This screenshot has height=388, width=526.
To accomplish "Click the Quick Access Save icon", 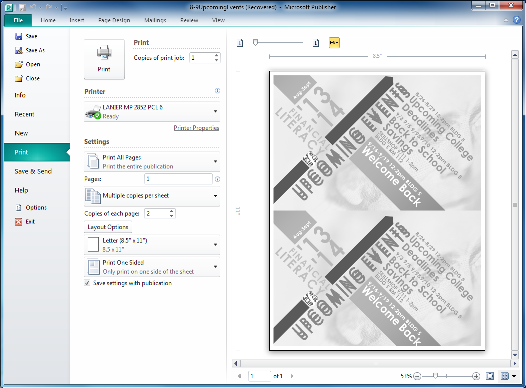I will (x=22, y=7).
